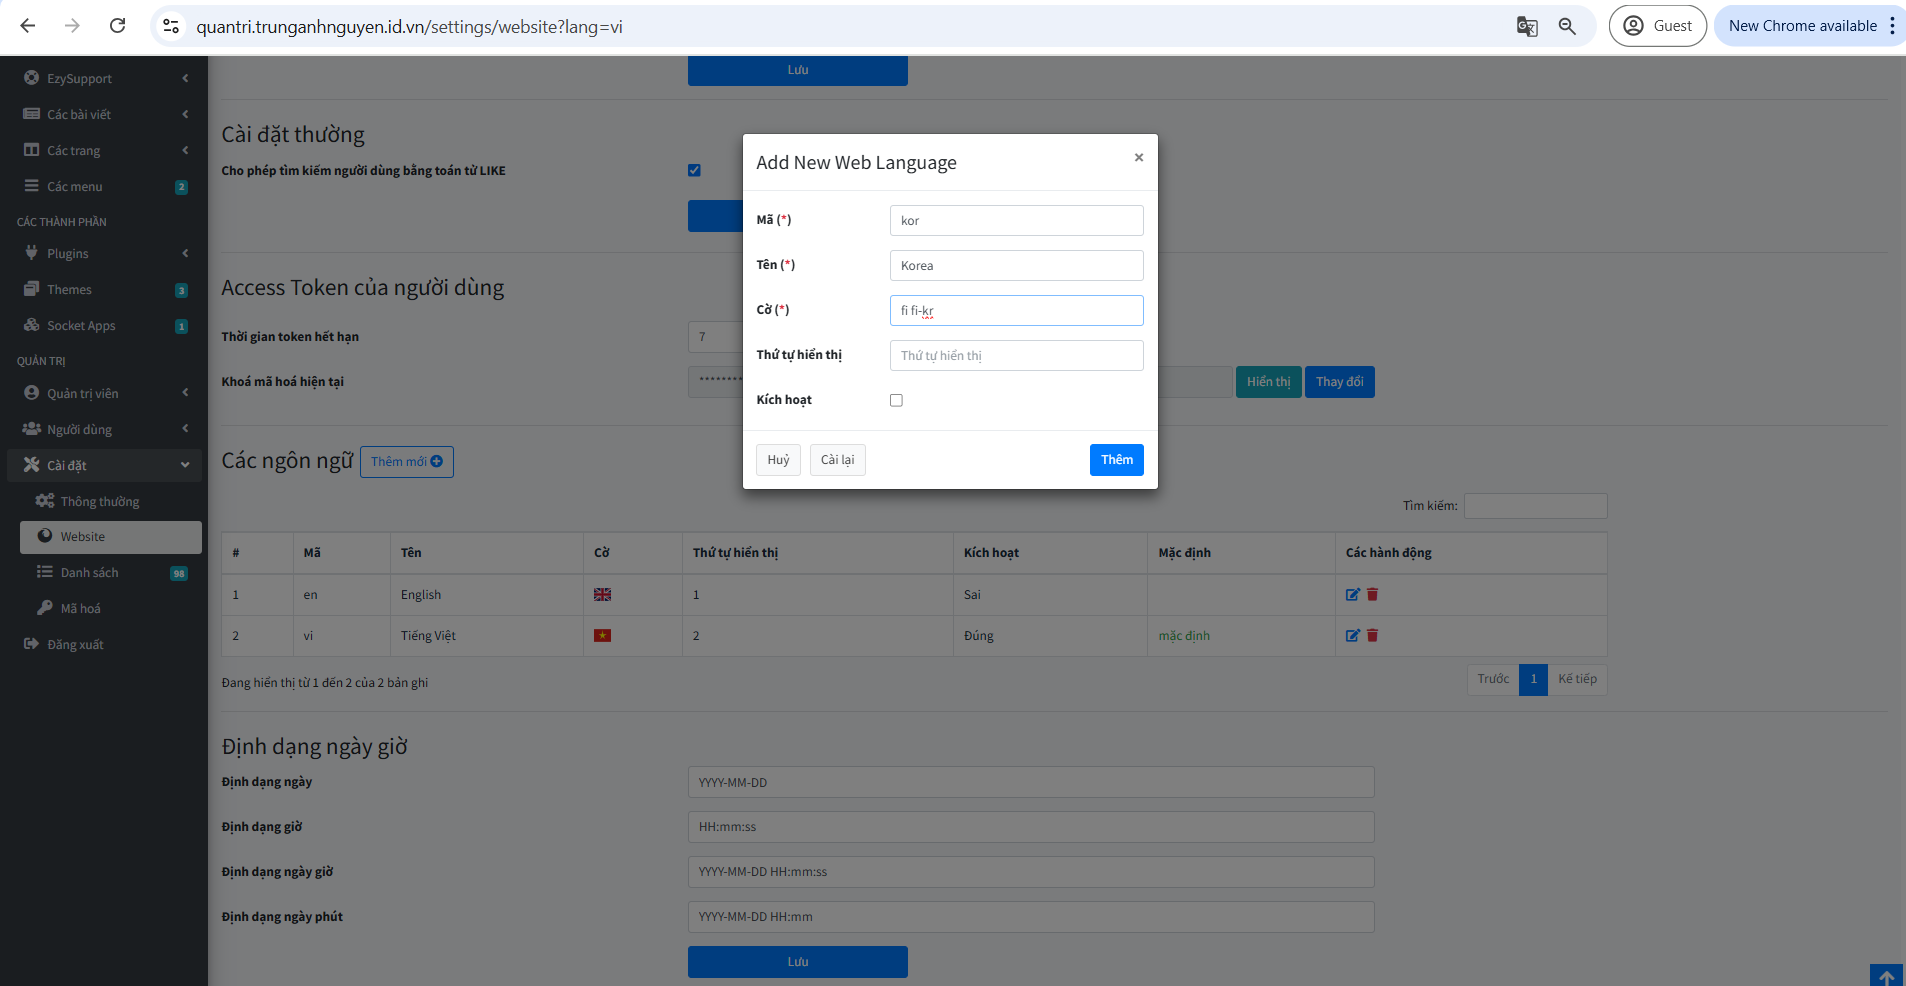Click the site information icon in address bar
This screenshot has height=986, width=1906.
tap(171, 27)
